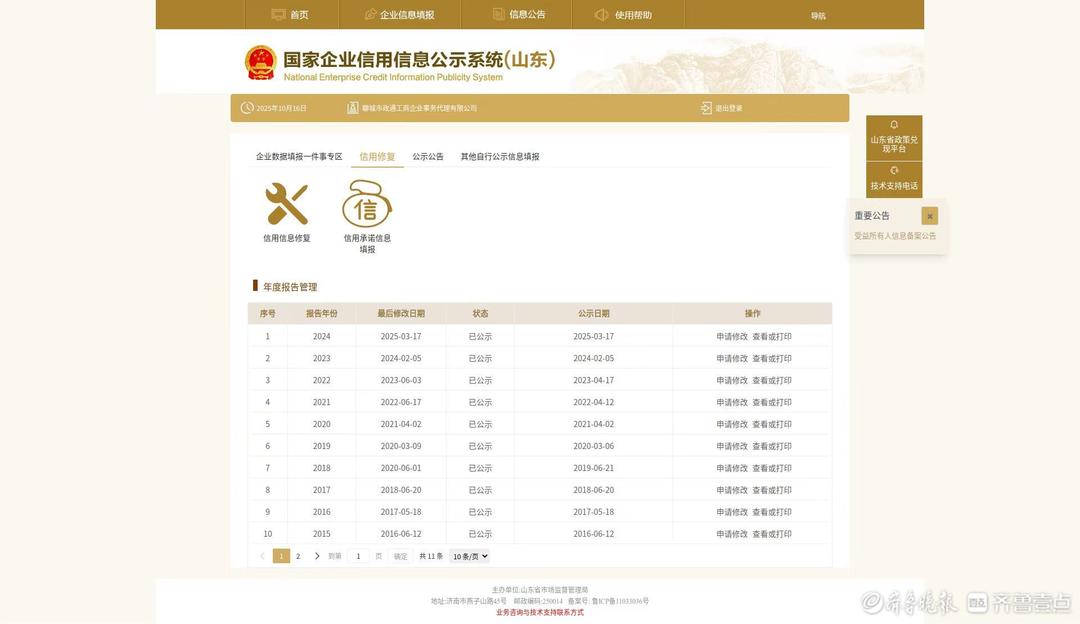Click the 退出登录 text link
The image size is (1080, 624).
(729, 108)
